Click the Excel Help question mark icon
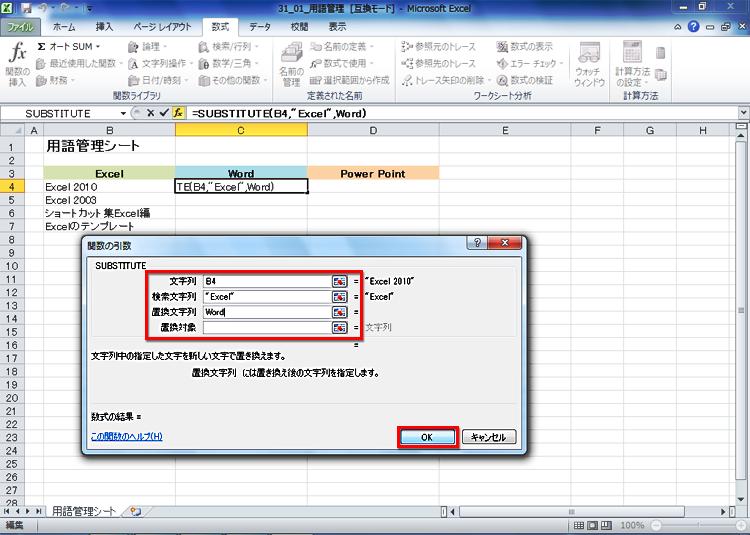This screenshot has height=535, width=750. click(x=693, y=27)
